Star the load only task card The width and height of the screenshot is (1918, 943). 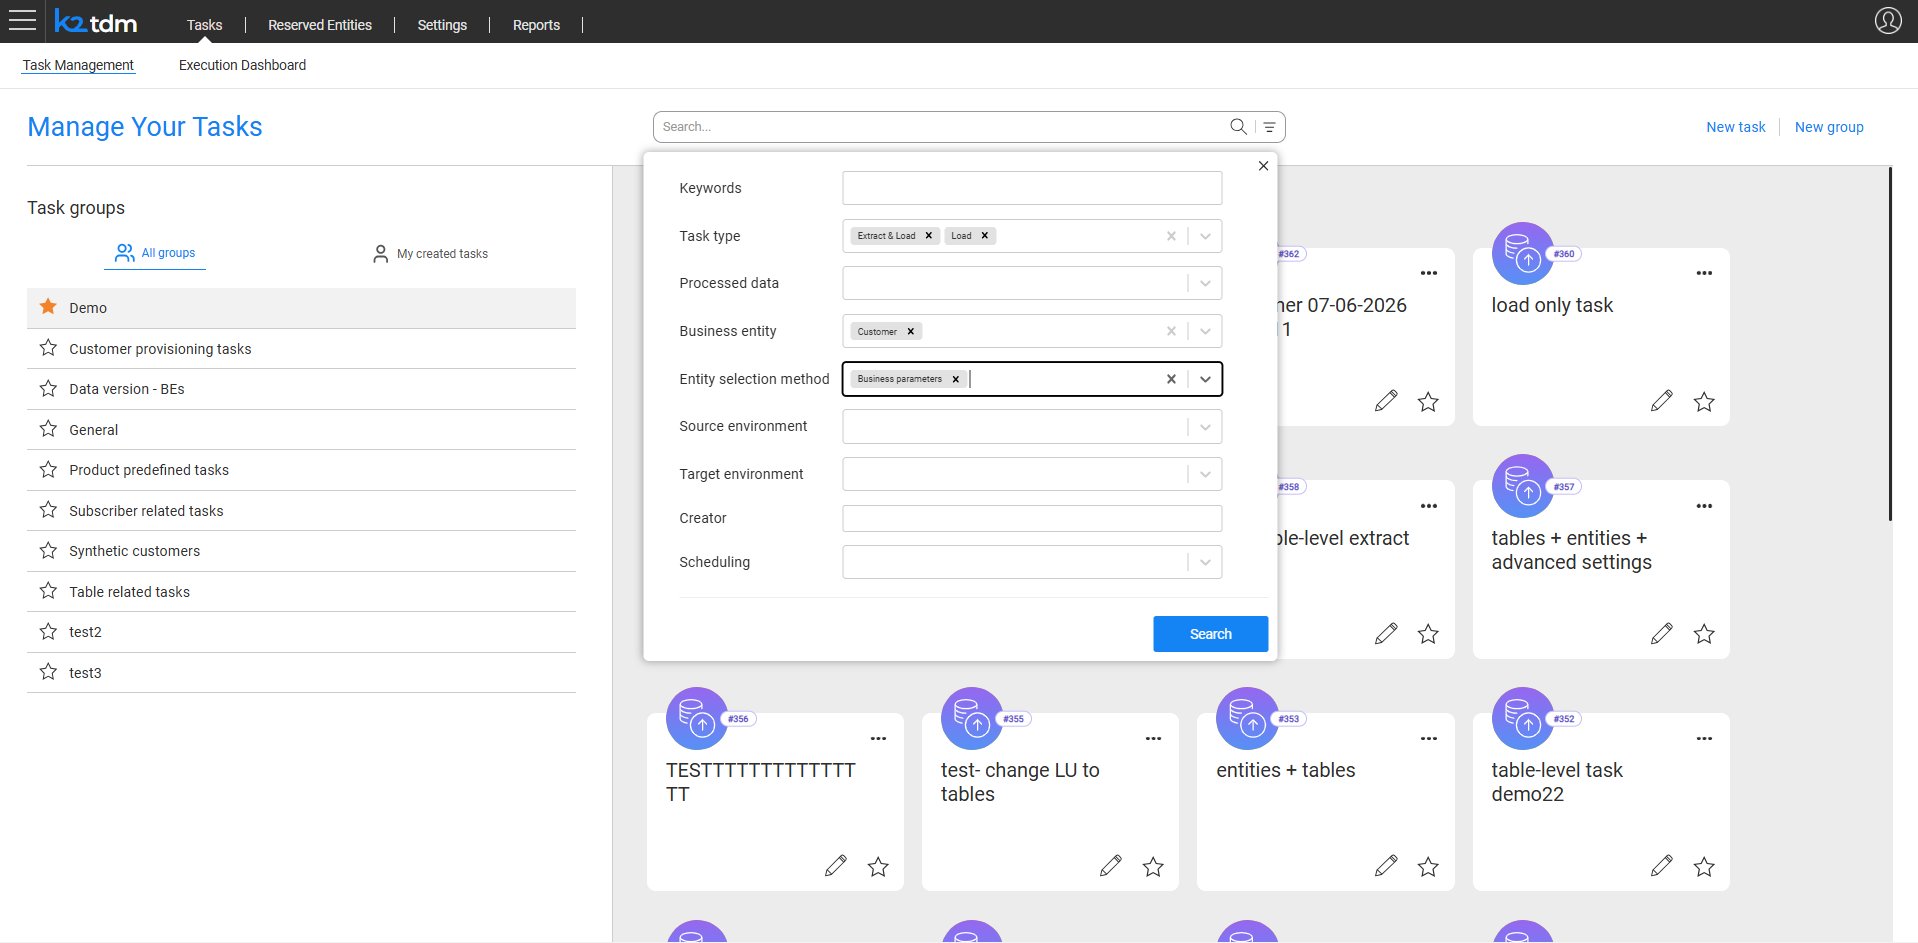pyautogui.click(x=1704, y=402)
